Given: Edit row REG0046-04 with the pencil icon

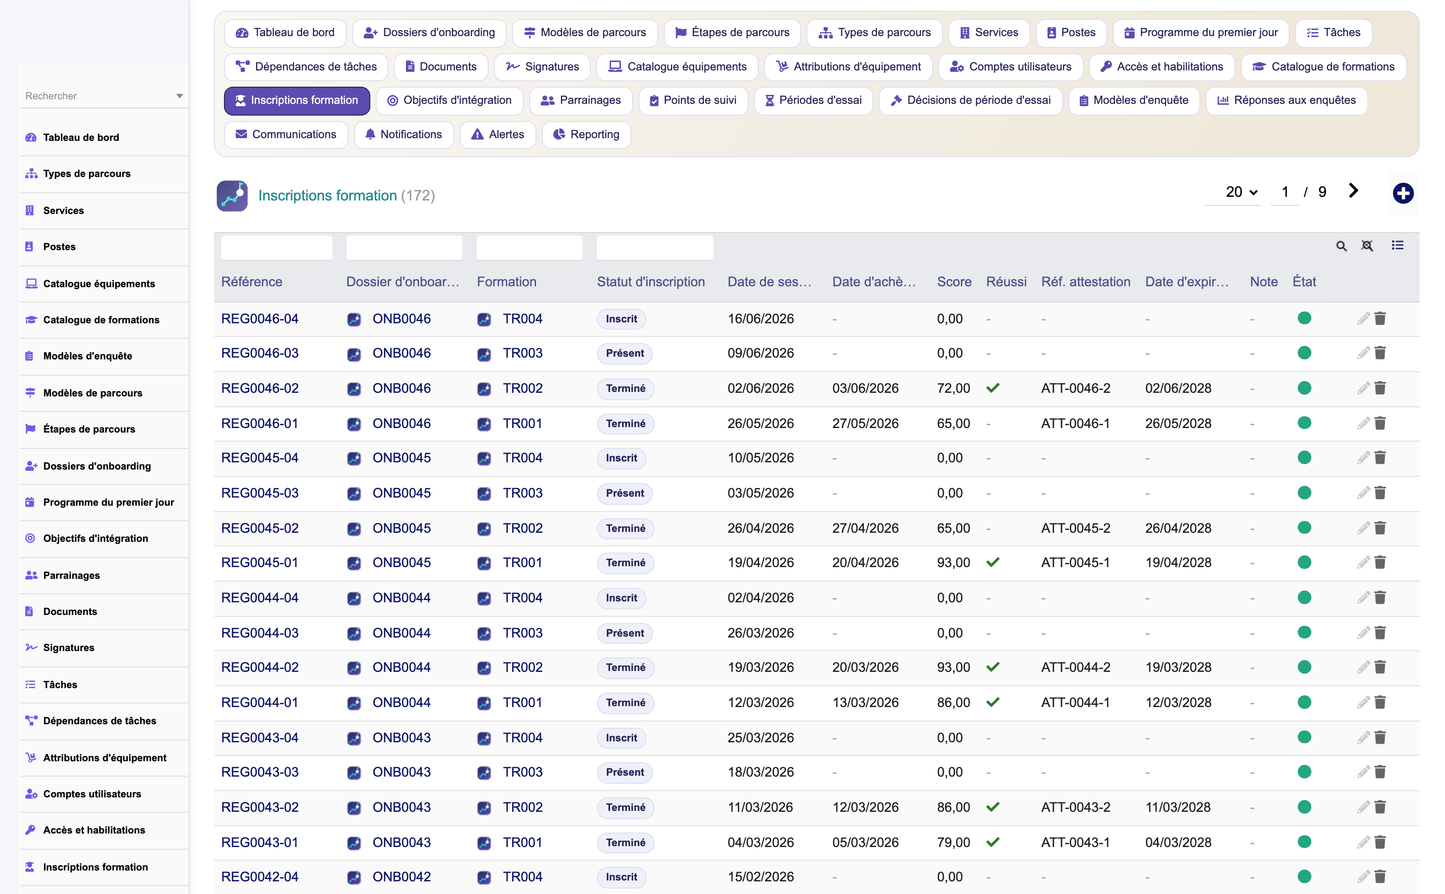Looking at the screenshot, I should 1363,318.
